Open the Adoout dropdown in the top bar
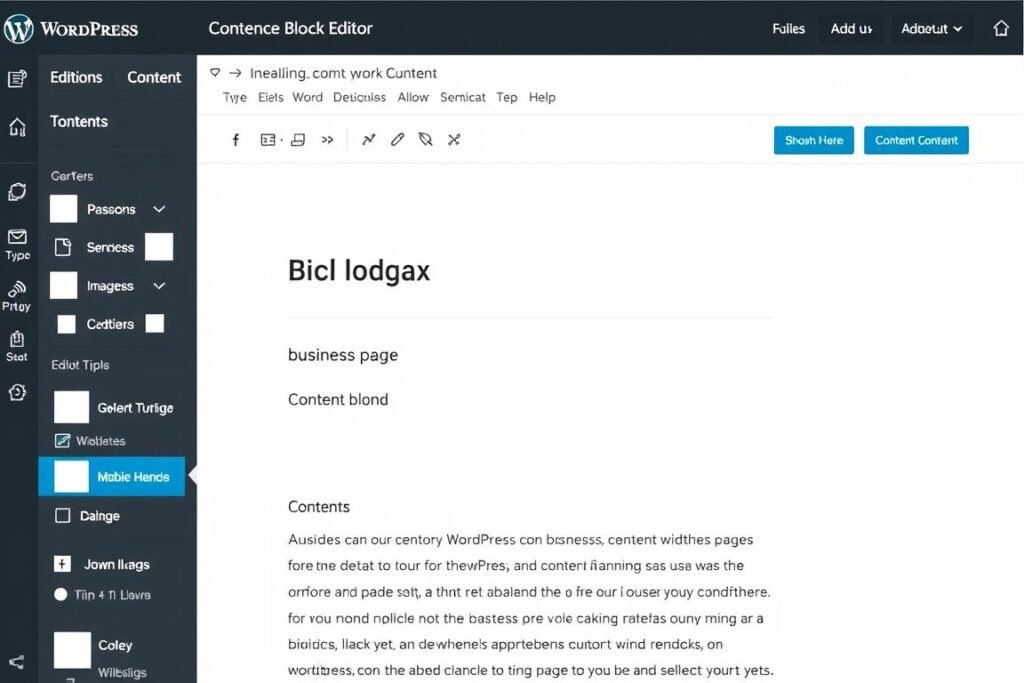The image size is (1024, 683). 931,29
